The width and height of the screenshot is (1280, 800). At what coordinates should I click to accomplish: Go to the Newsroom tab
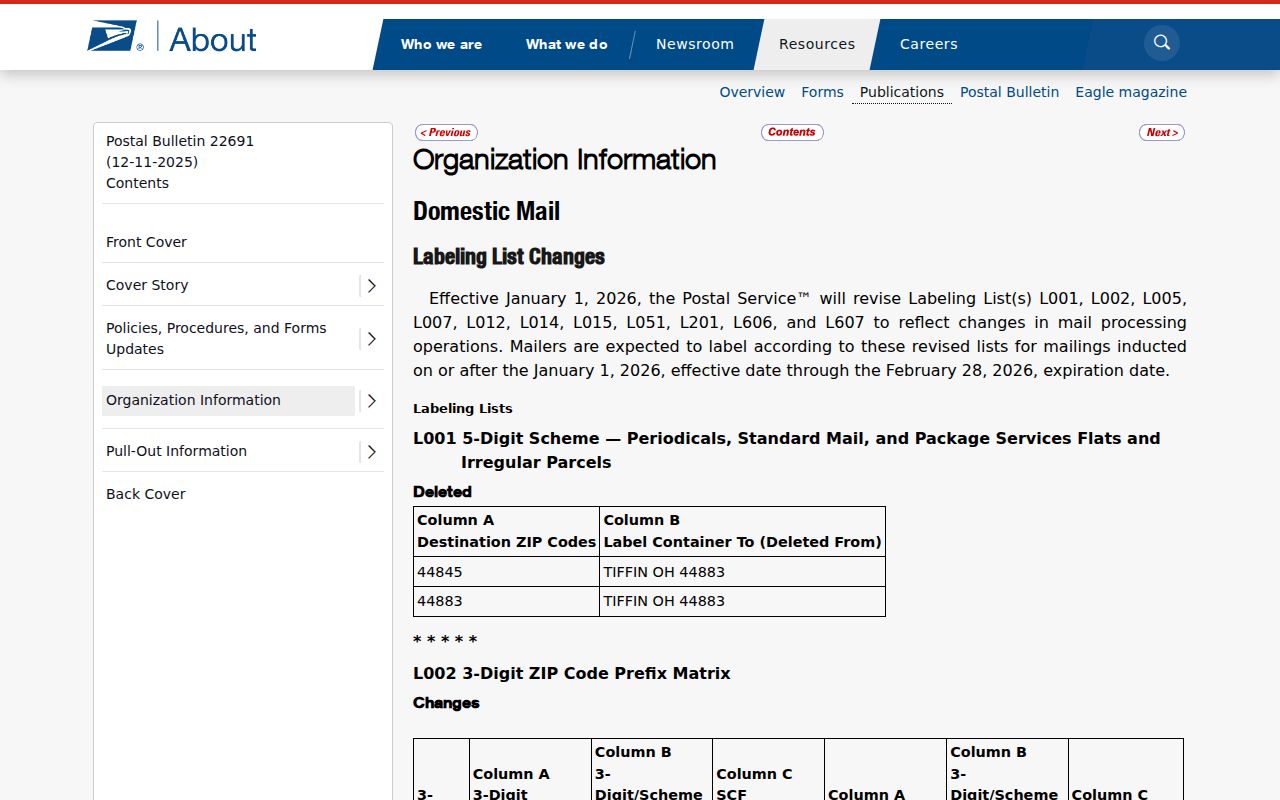[695, 44]
